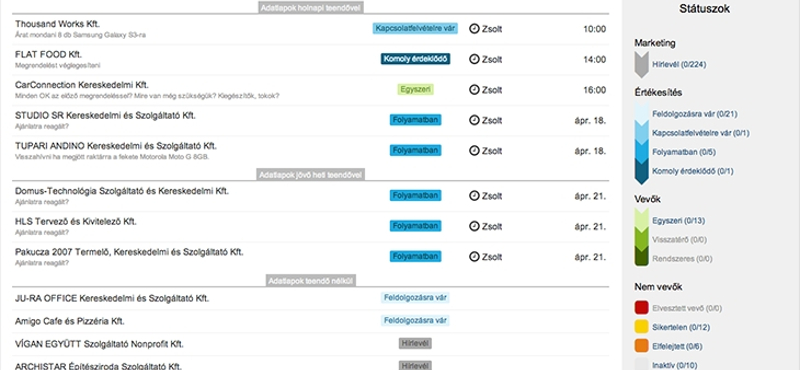Click clock icon in STUDIO SR row
800x370 pixels.
[474, 120]
